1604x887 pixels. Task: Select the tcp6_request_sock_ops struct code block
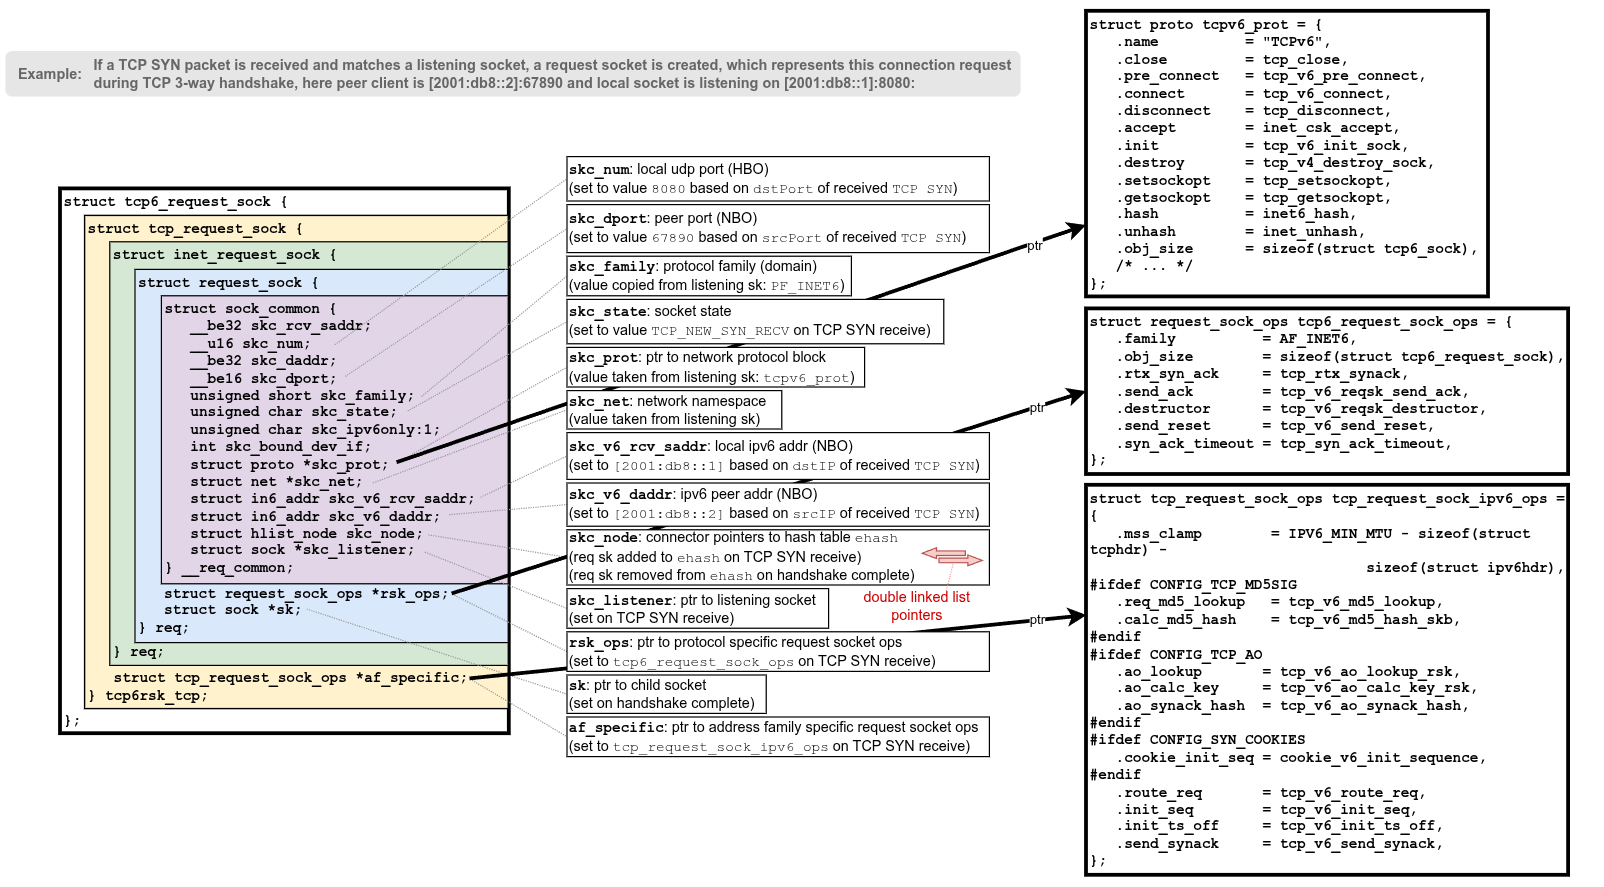(1326, 391)
